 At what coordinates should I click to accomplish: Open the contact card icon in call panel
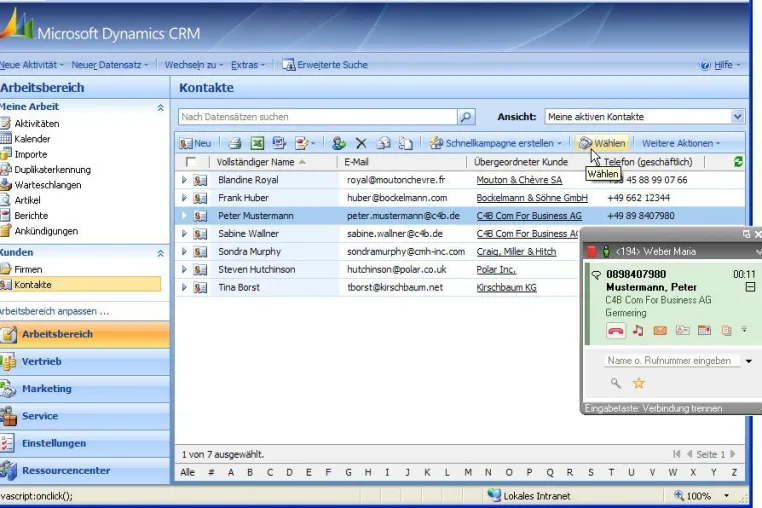pyautogui.click(x=682, y=331)
